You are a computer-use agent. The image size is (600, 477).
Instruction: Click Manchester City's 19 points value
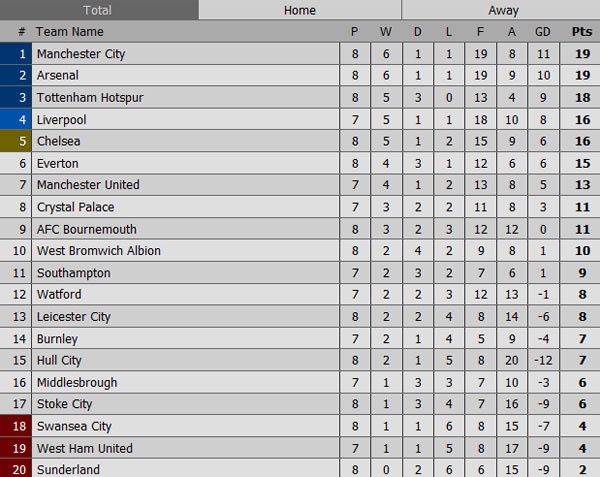(x=581, y=54)
